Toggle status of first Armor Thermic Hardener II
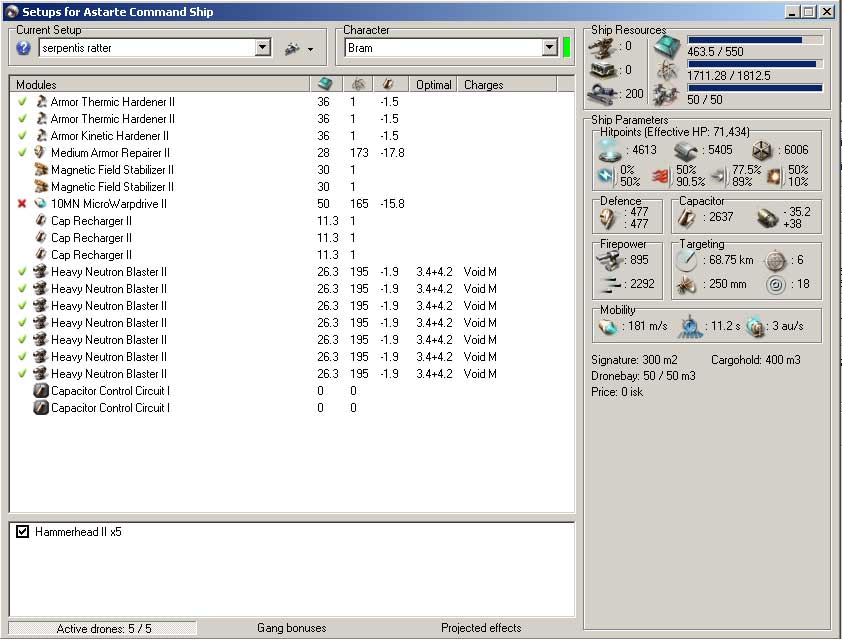This screenshot has height=639, width=842. pos(22,101)
